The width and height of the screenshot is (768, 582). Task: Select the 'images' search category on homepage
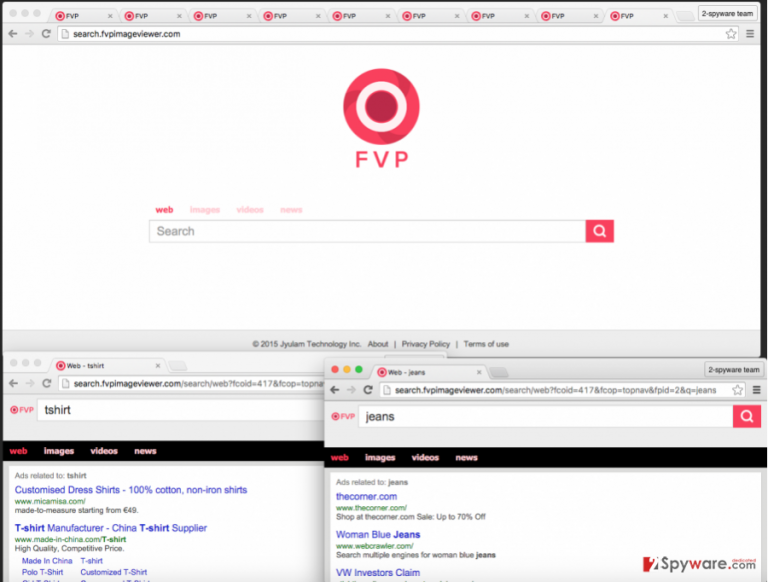(x=205, y=210)
